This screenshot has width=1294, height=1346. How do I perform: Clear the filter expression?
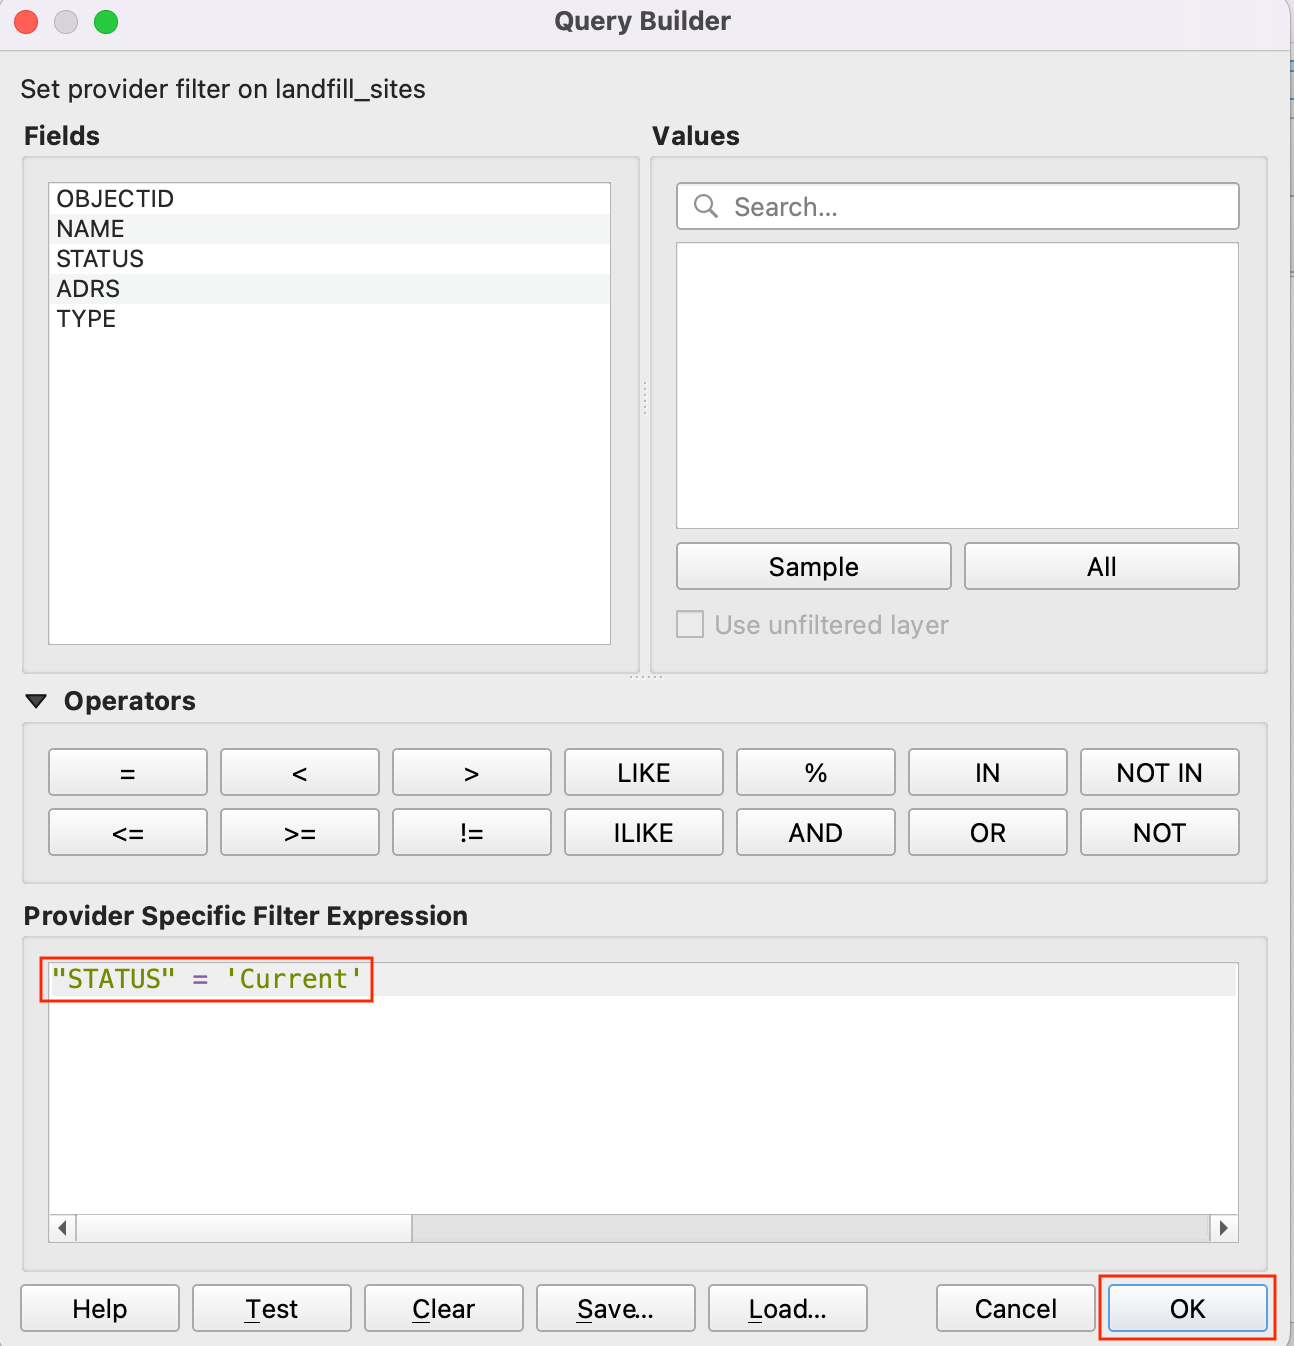pos(443,1308)
